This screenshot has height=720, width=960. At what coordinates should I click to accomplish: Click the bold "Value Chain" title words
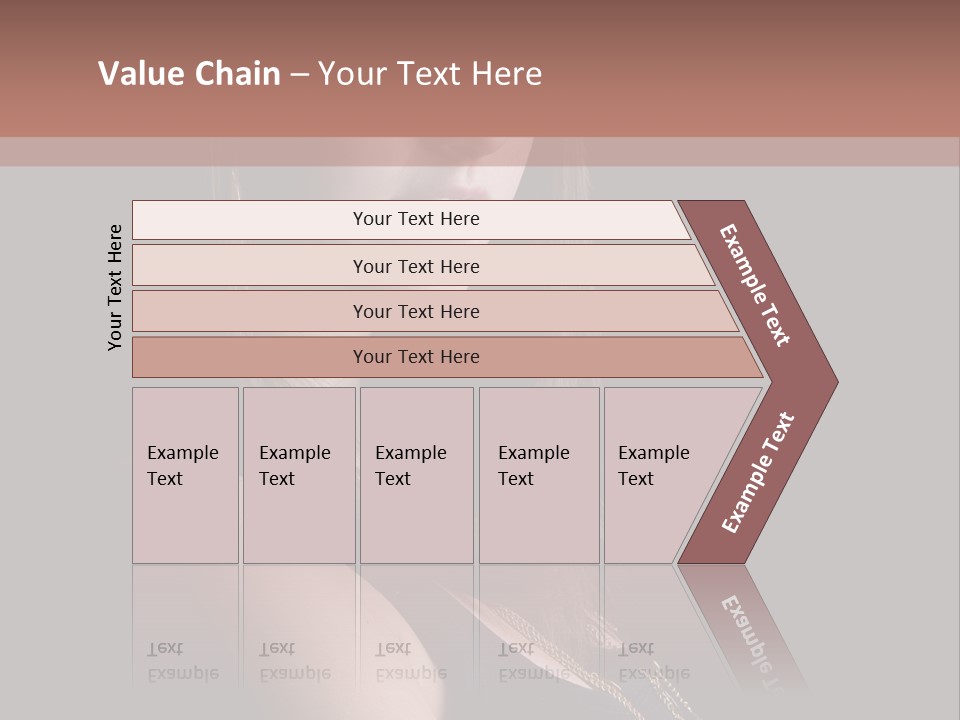[x=189, y=74]
